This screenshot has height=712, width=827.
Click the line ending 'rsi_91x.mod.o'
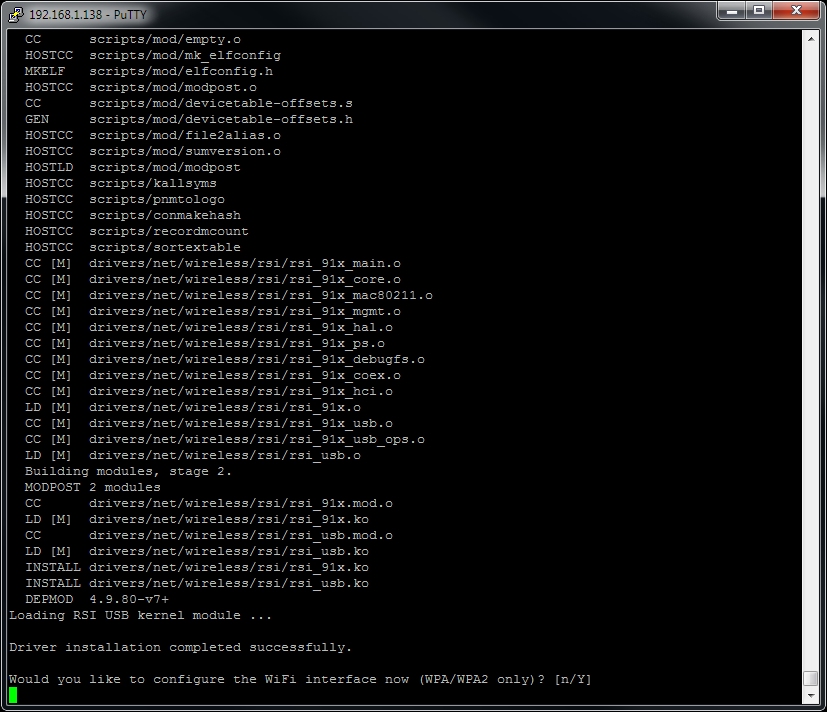[x=209, y=503]
